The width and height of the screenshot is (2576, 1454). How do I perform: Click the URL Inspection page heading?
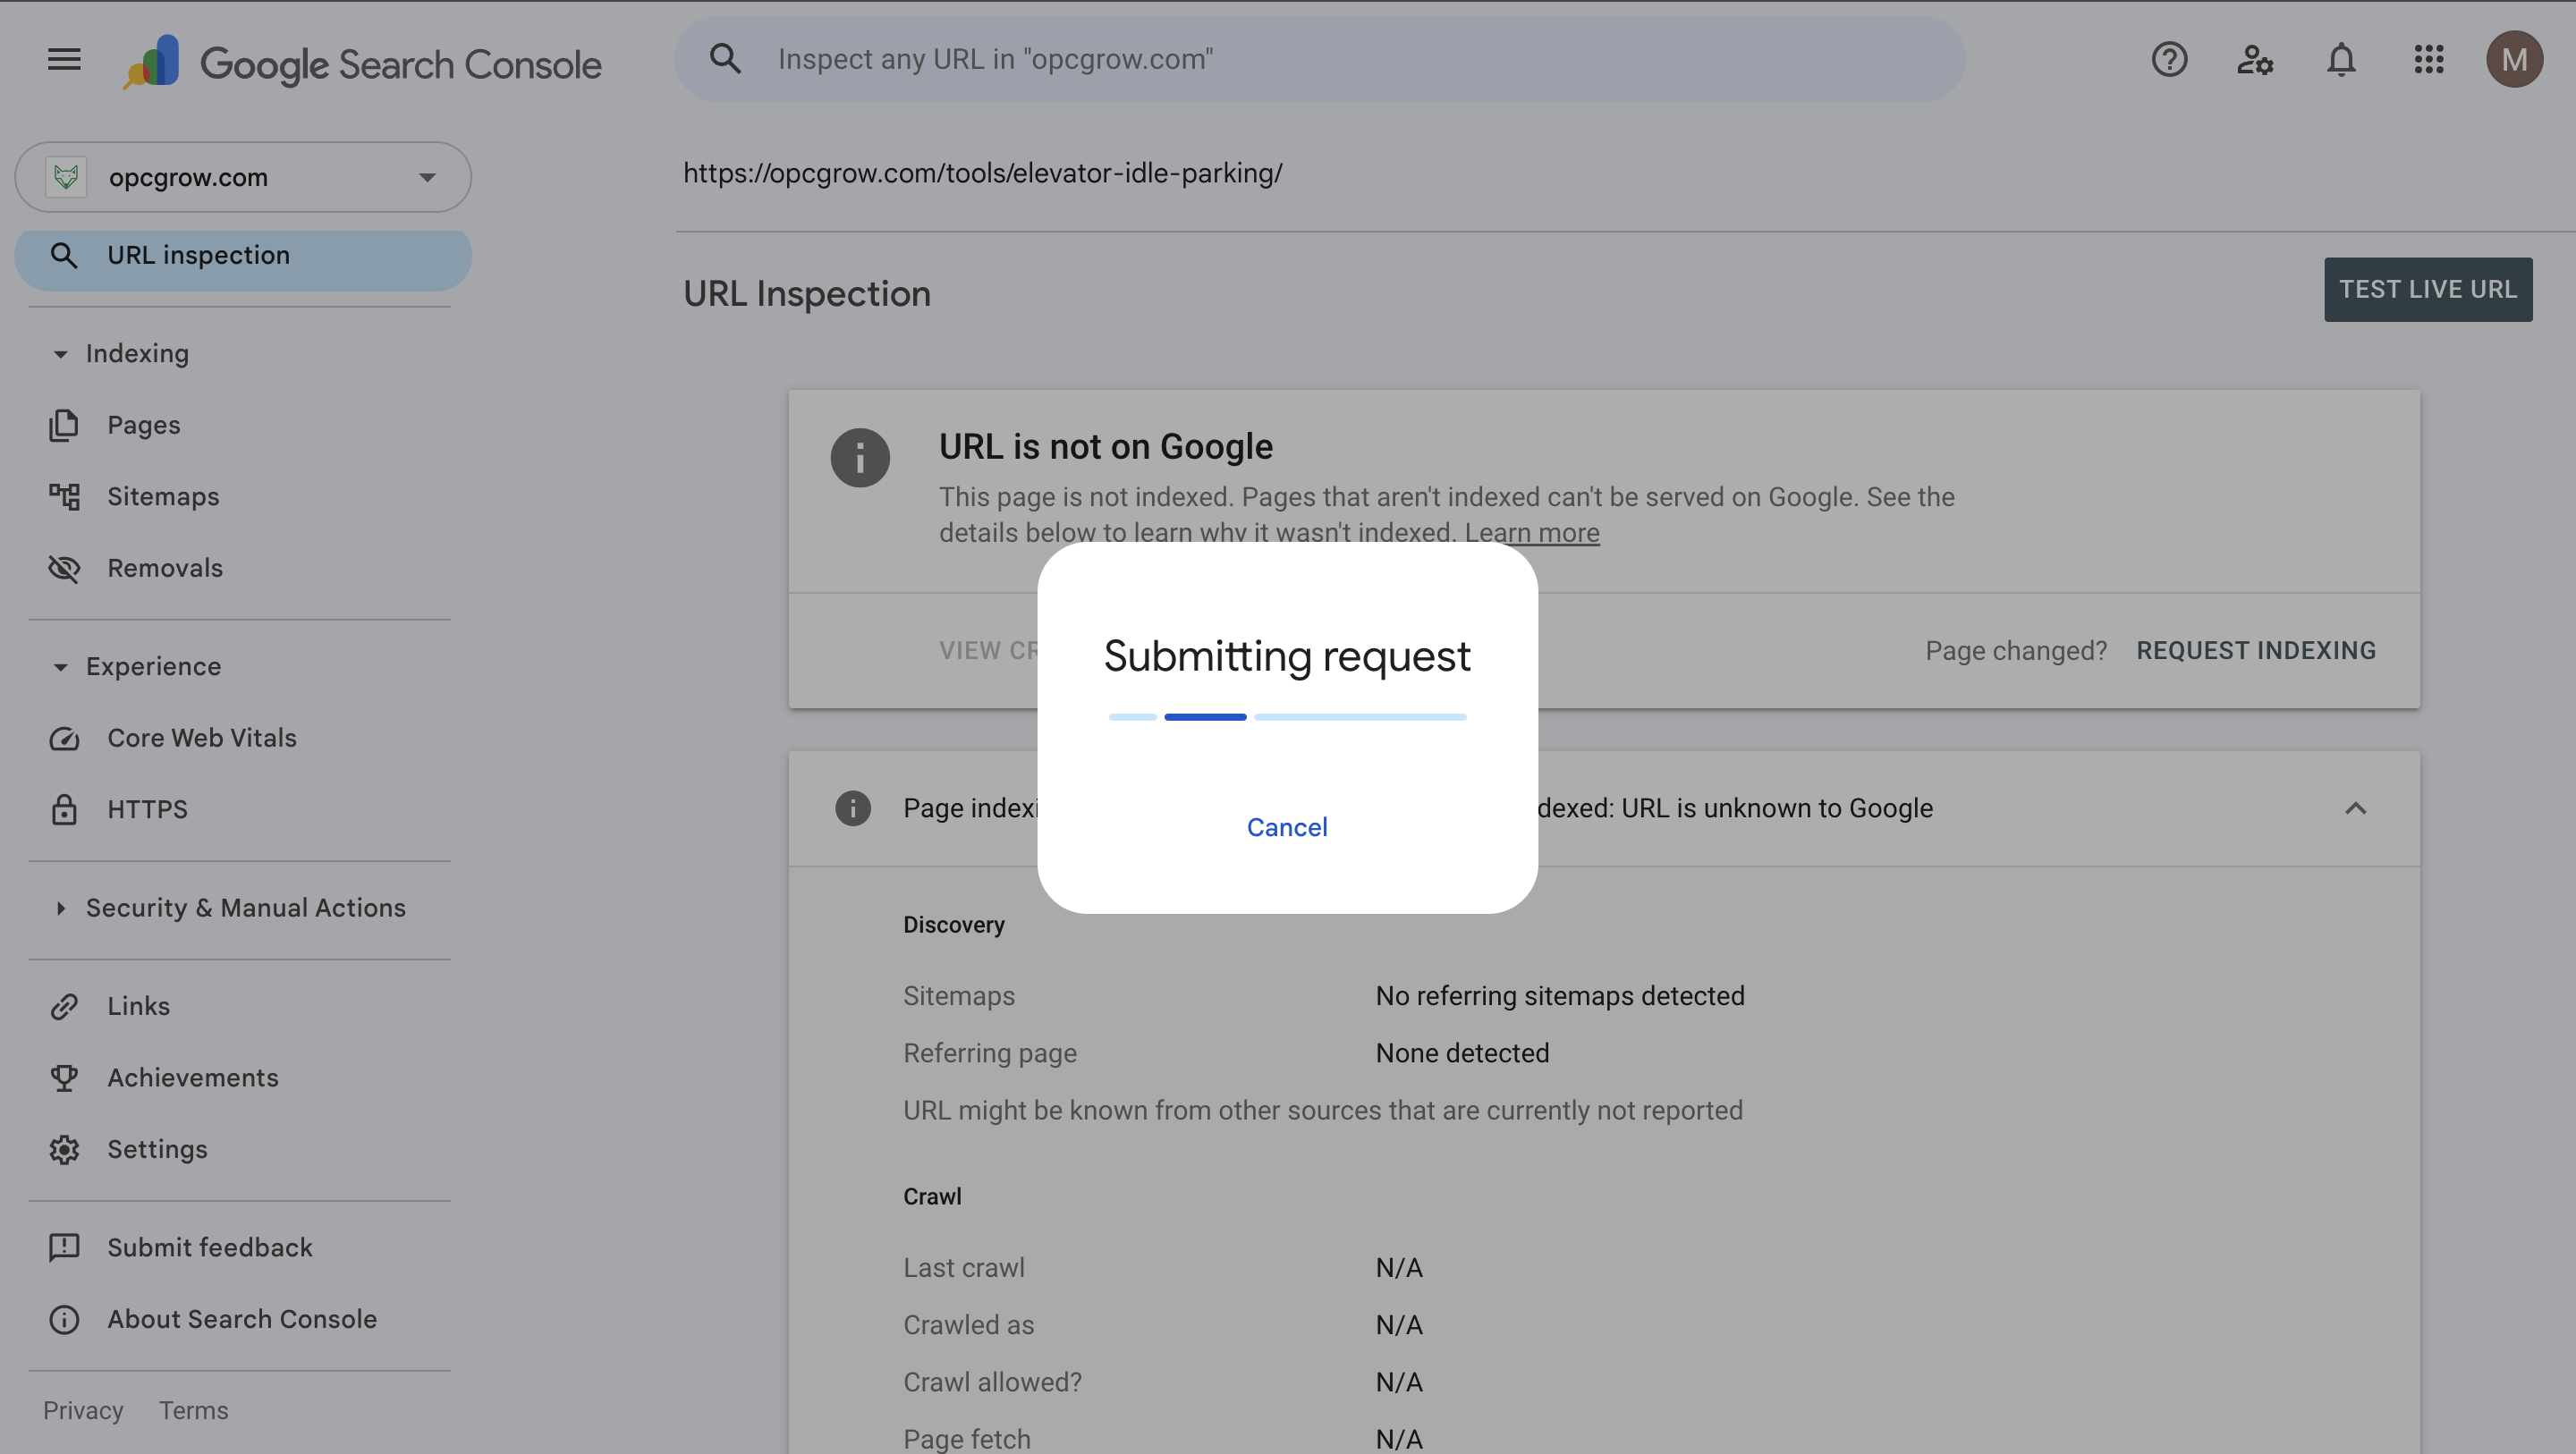click(x=807, y=294)
